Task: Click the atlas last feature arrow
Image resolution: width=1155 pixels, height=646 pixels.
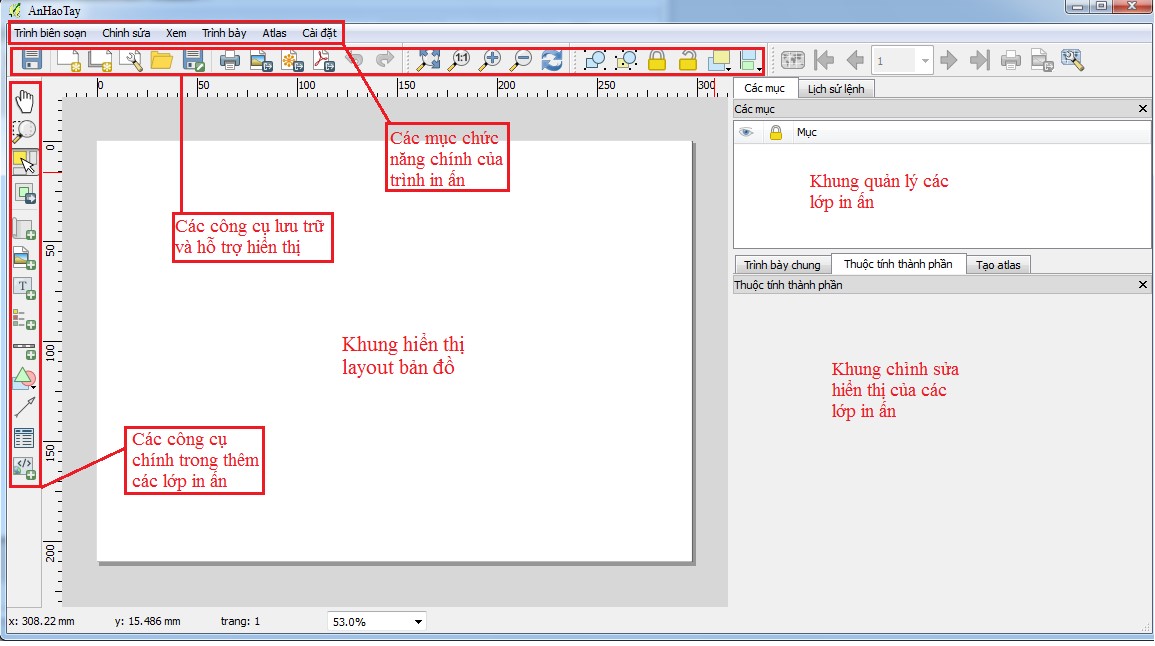Action: tap(980, 60)
